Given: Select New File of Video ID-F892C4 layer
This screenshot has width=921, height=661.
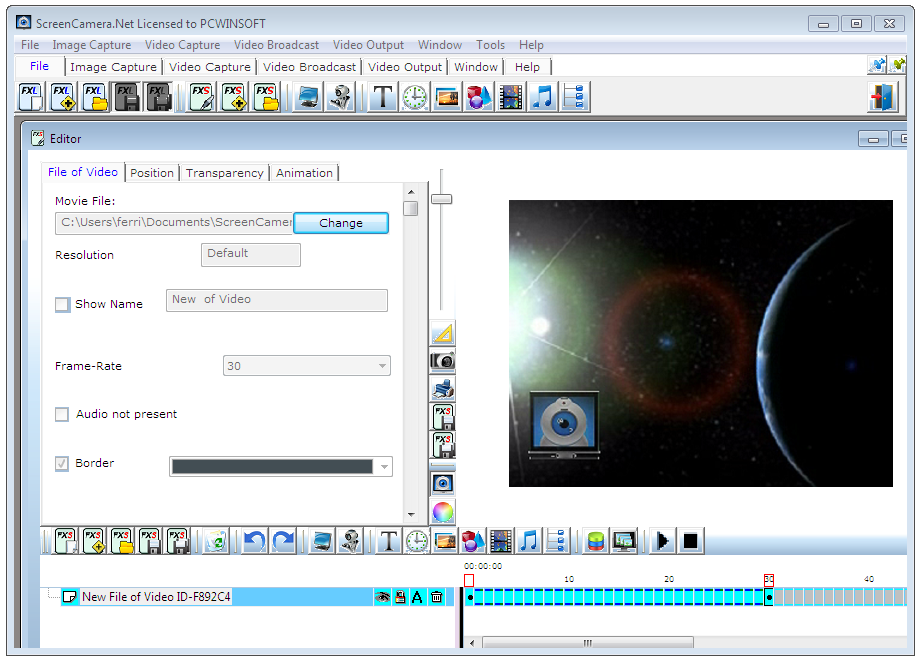Looking at the screenshot, I should 156,597.
